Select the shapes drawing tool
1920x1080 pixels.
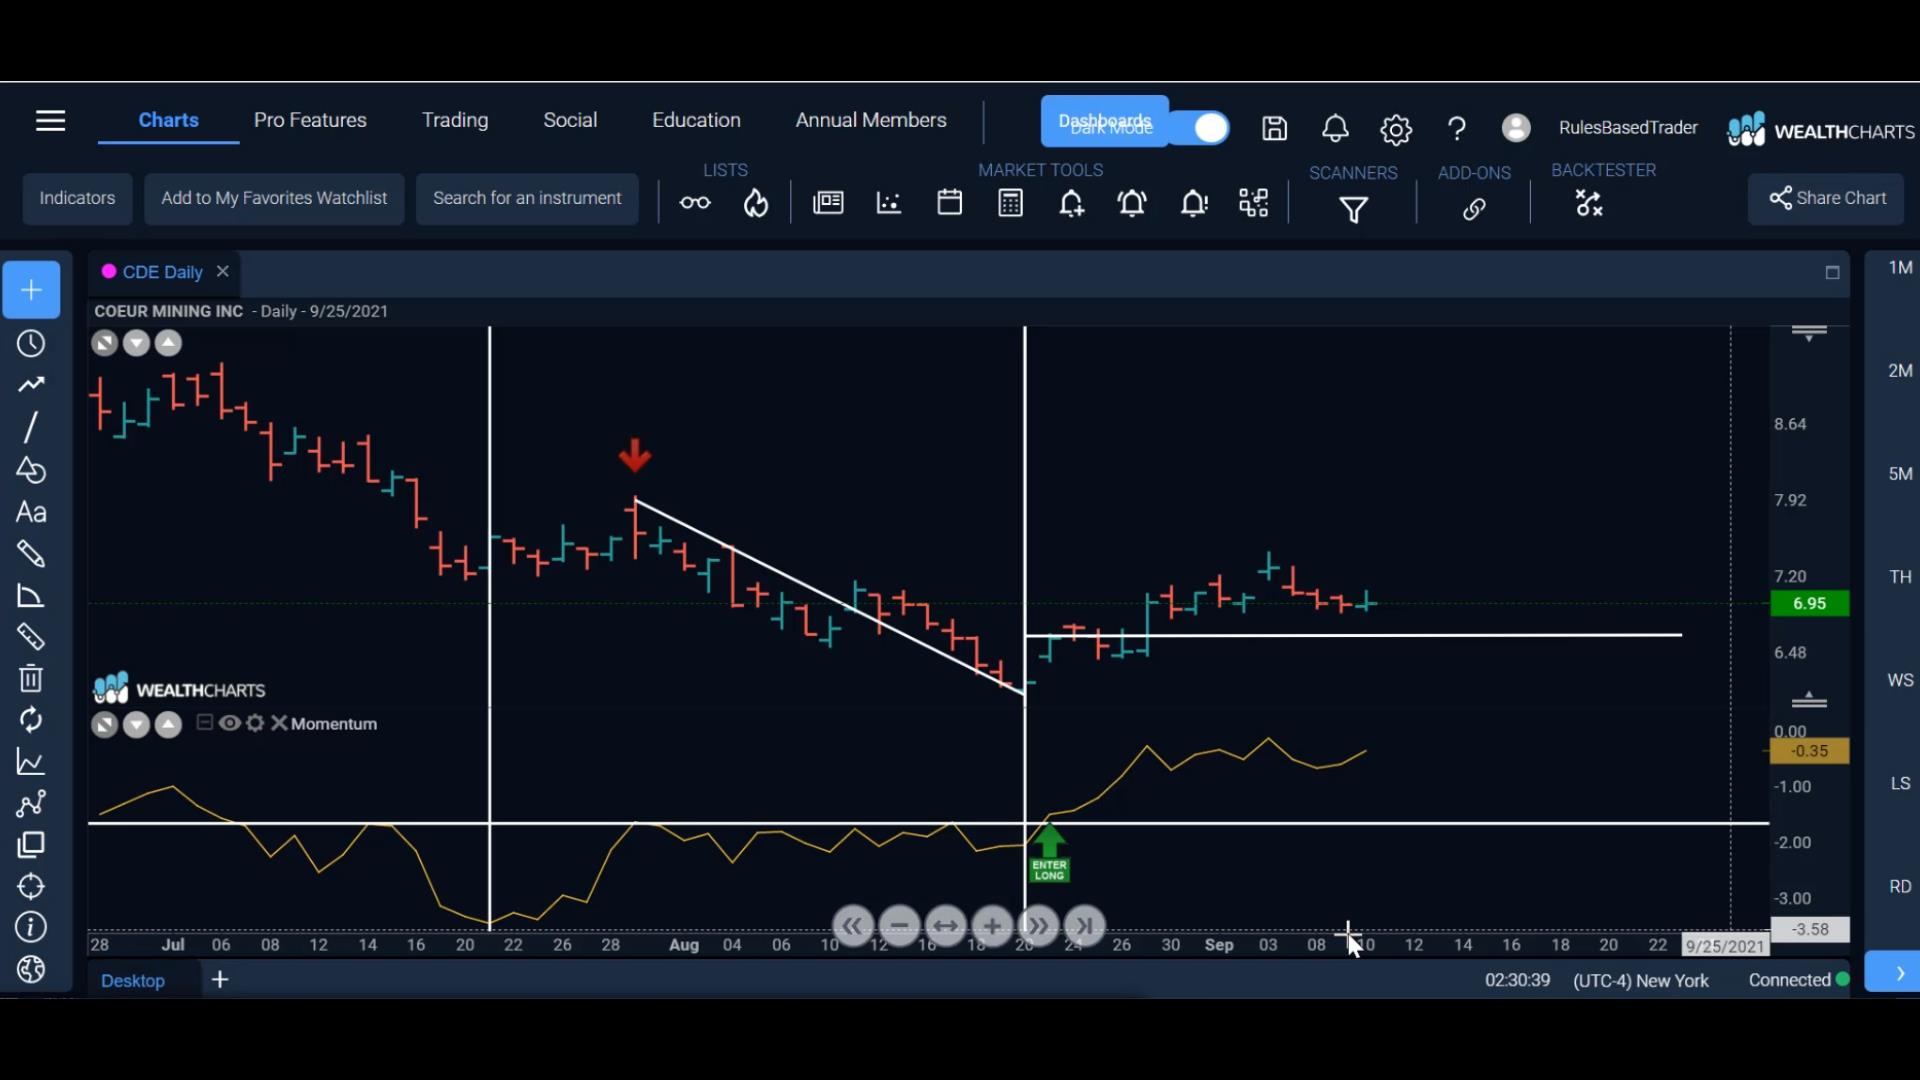pos(31,470)
